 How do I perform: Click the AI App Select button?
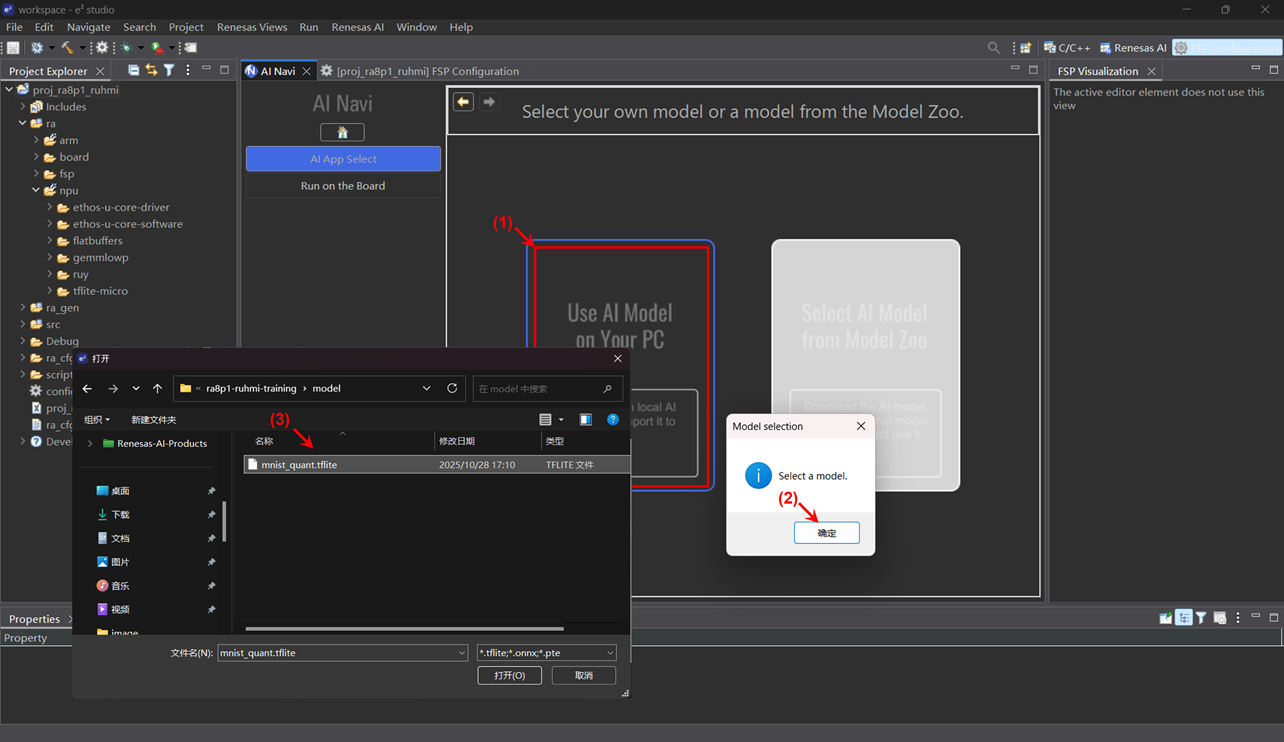point(343,159)
